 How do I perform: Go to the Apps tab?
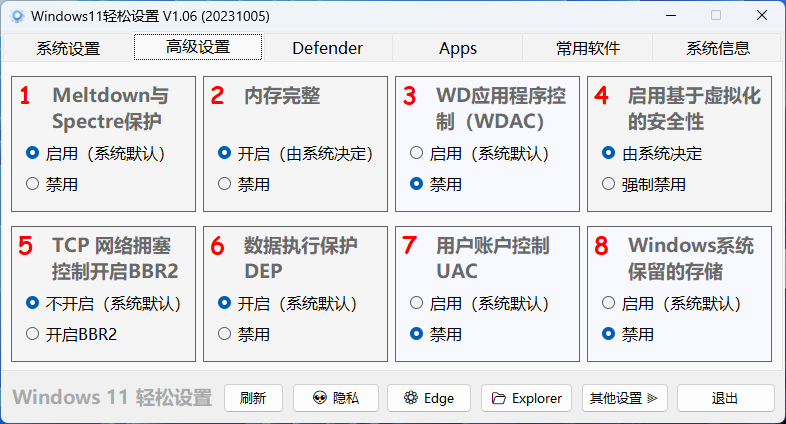458,48
